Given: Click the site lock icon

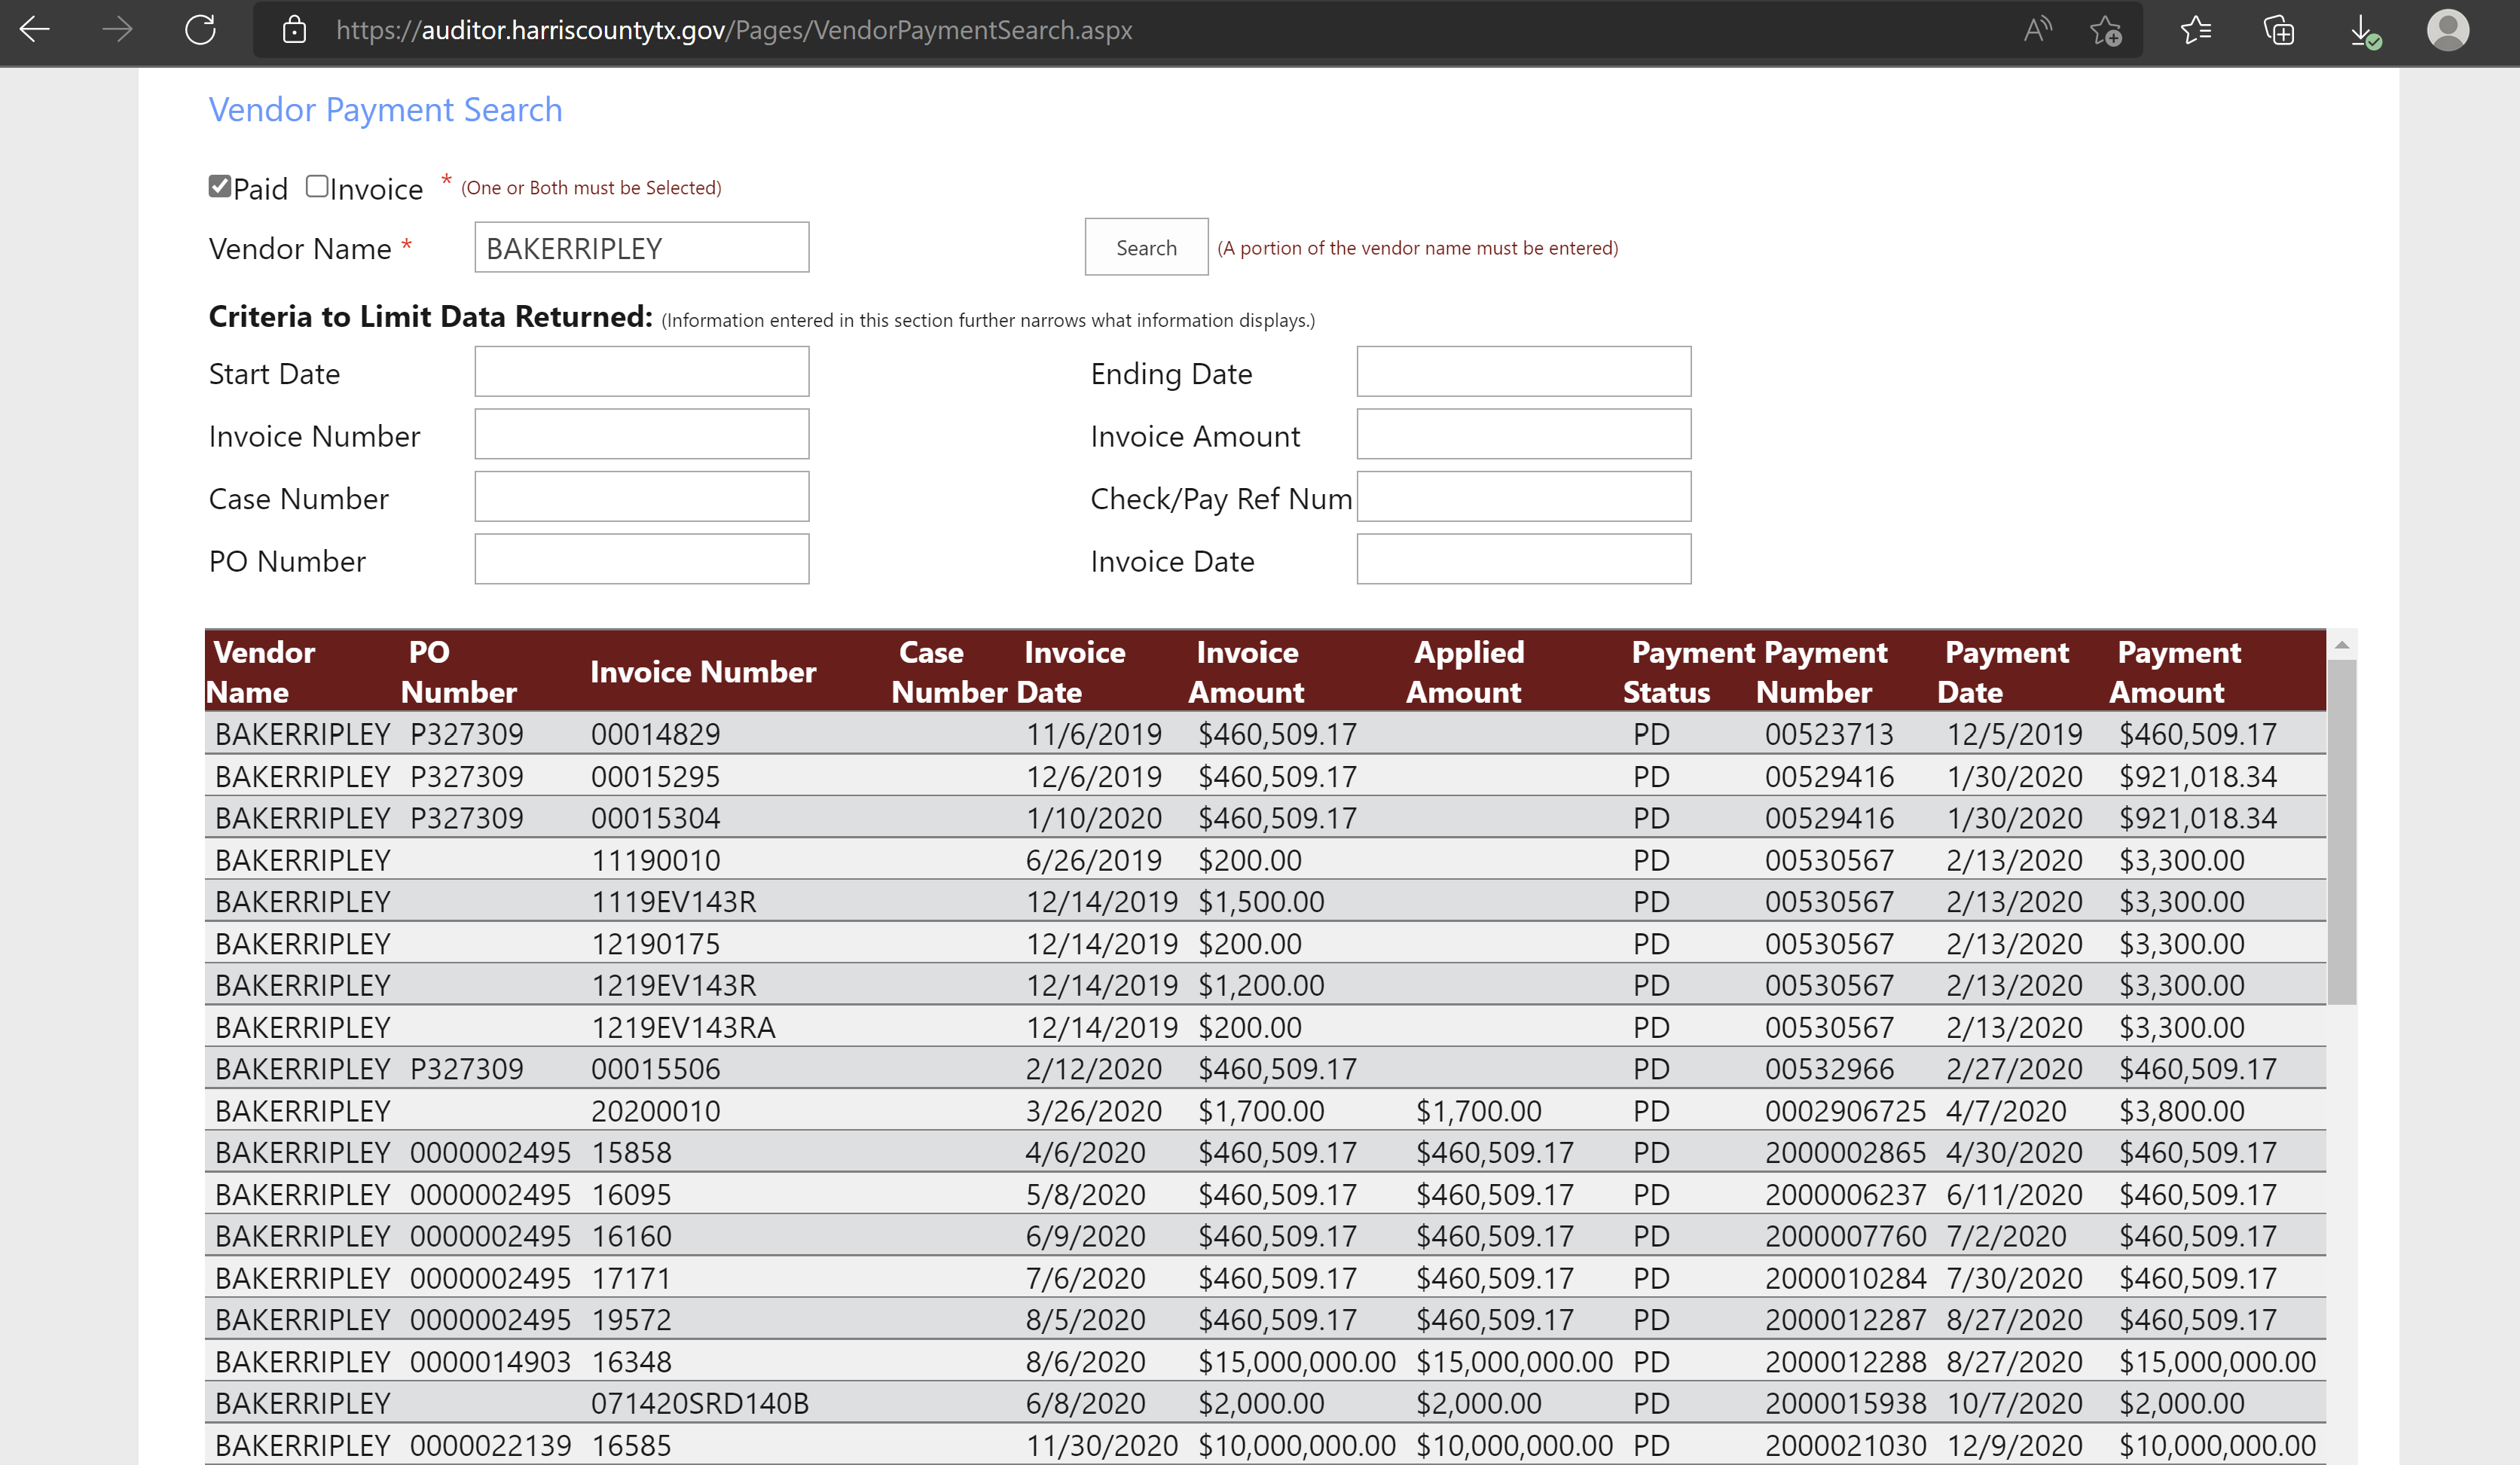Looking at the screenshot, I should [294, 30].
